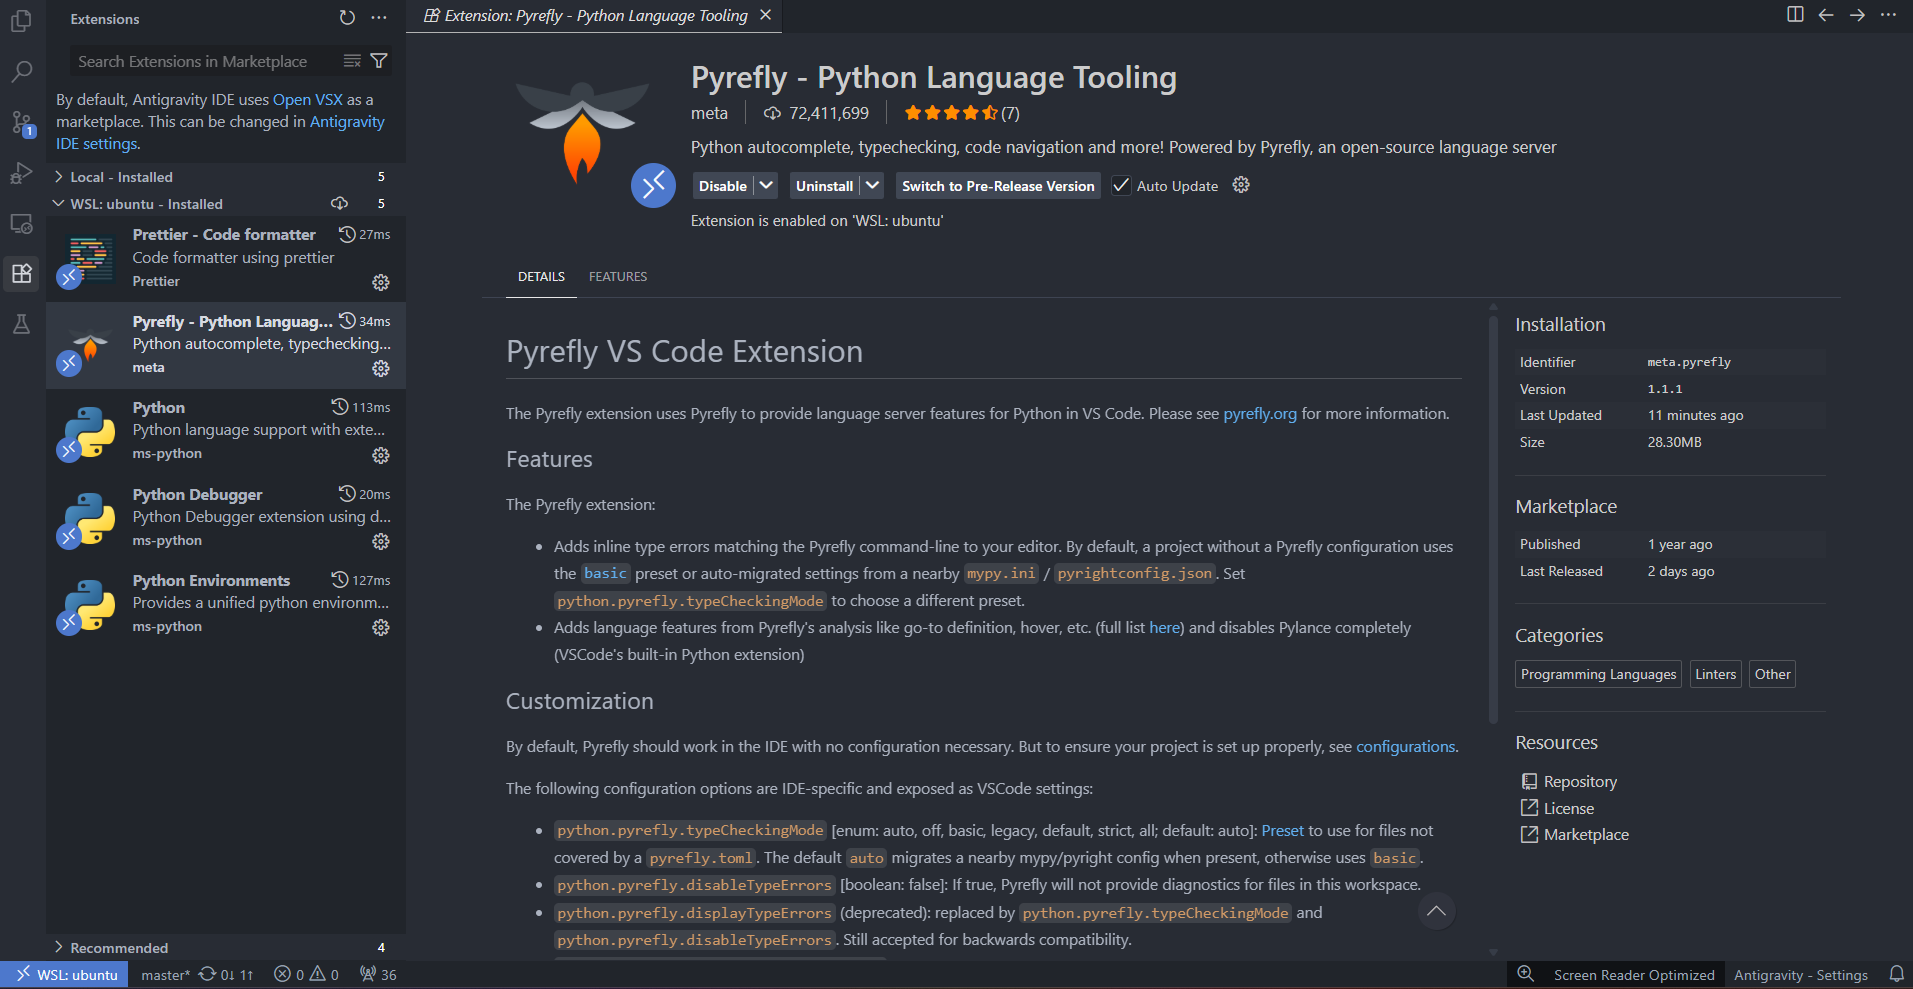1913x989 pixels.
Task: Open the pyrefly.org link
Action: [x=1260, y=414]
